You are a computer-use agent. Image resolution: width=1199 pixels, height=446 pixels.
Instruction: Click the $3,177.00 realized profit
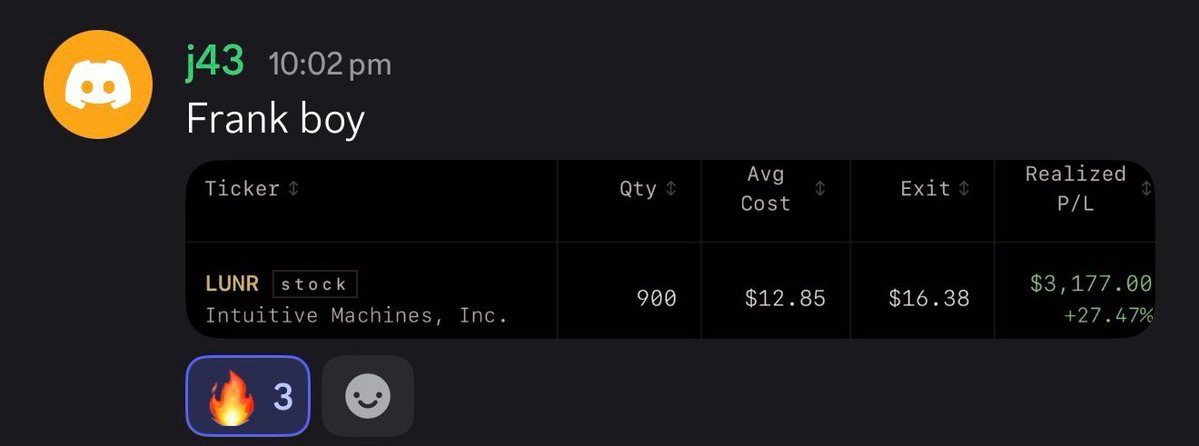1091,284
